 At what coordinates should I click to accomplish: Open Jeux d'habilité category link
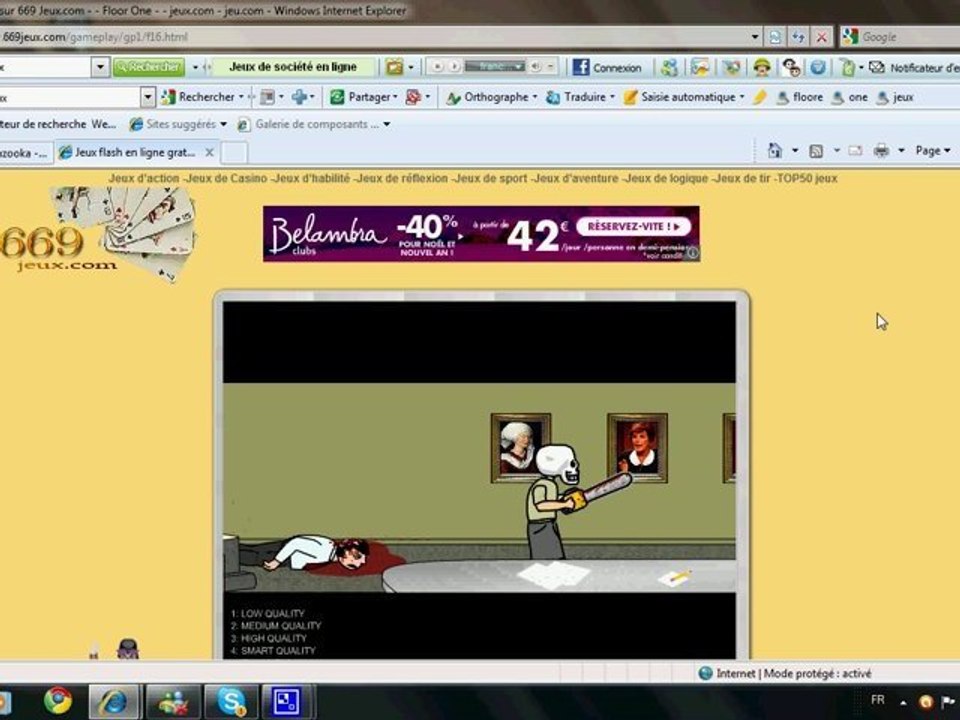(311, 178)
